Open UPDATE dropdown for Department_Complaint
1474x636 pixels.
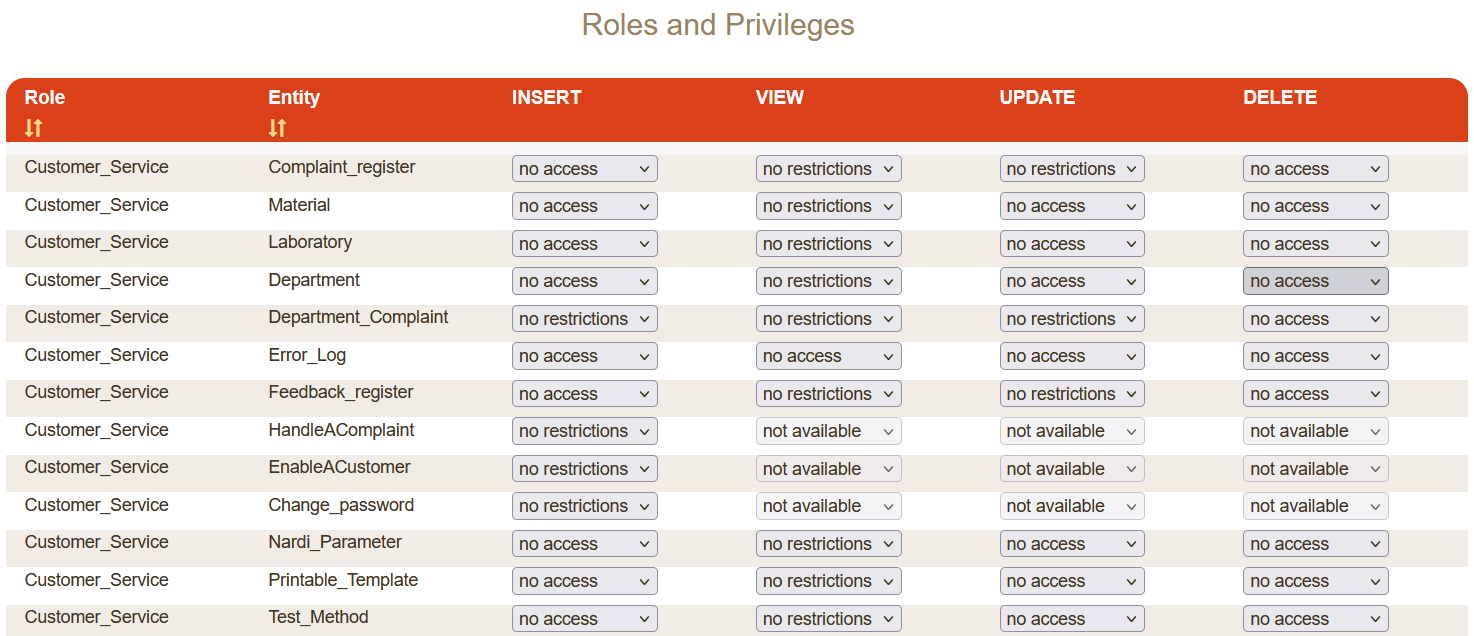click(1072, 319)
